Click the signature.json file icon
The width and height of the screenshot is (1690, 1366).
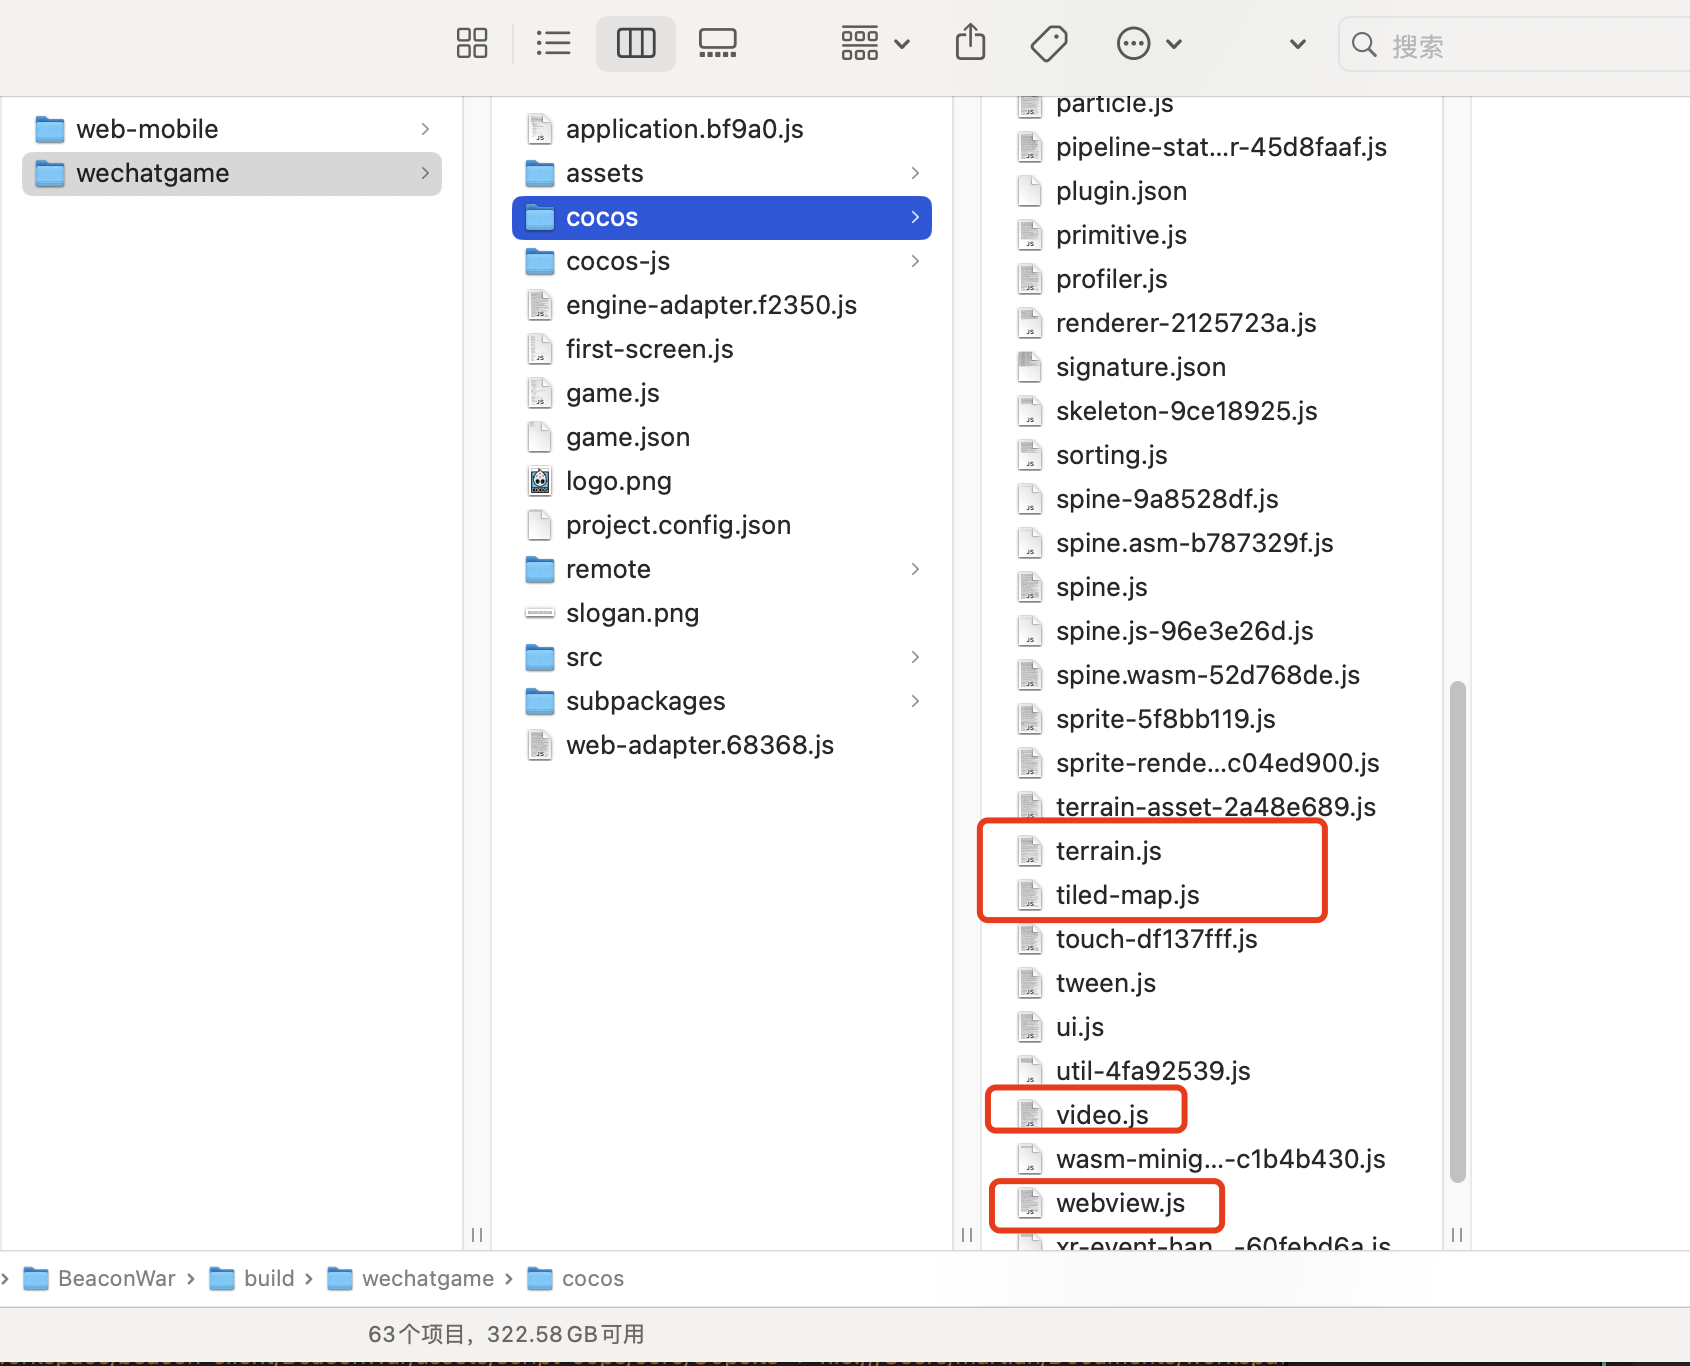pyautogui.click(x=1030, y=367)
